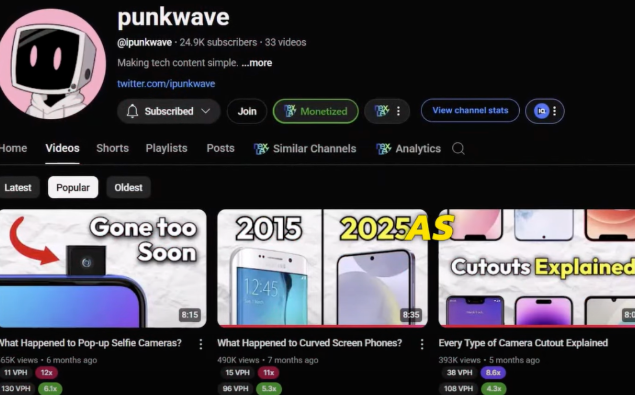Switch to the Home tab
This screenshot has height=395, width=635.
click(13, 148)
